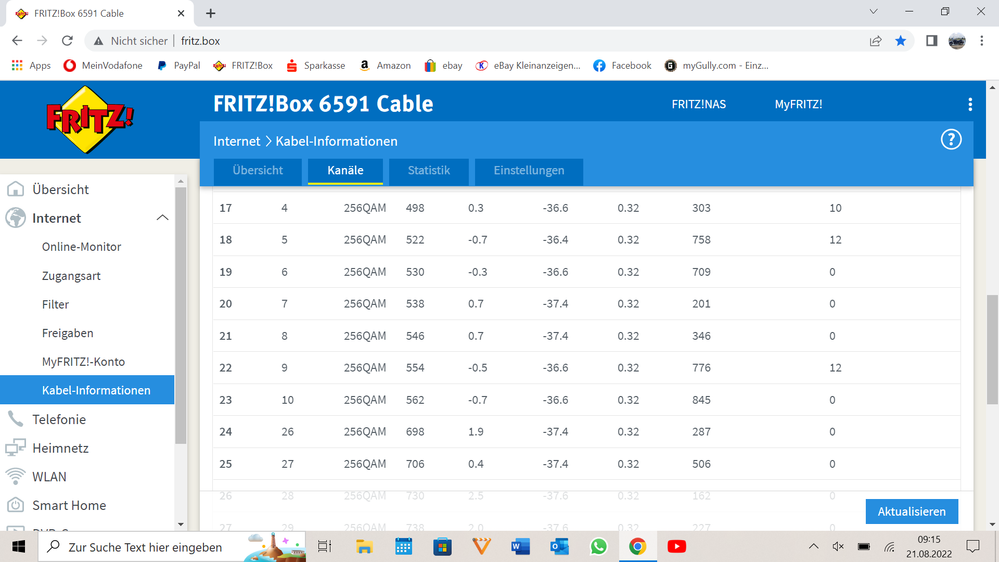Close the FRITZ!Box 6591 Cable tab
Screen dimensions: 999x562
(x=181, y=13)
